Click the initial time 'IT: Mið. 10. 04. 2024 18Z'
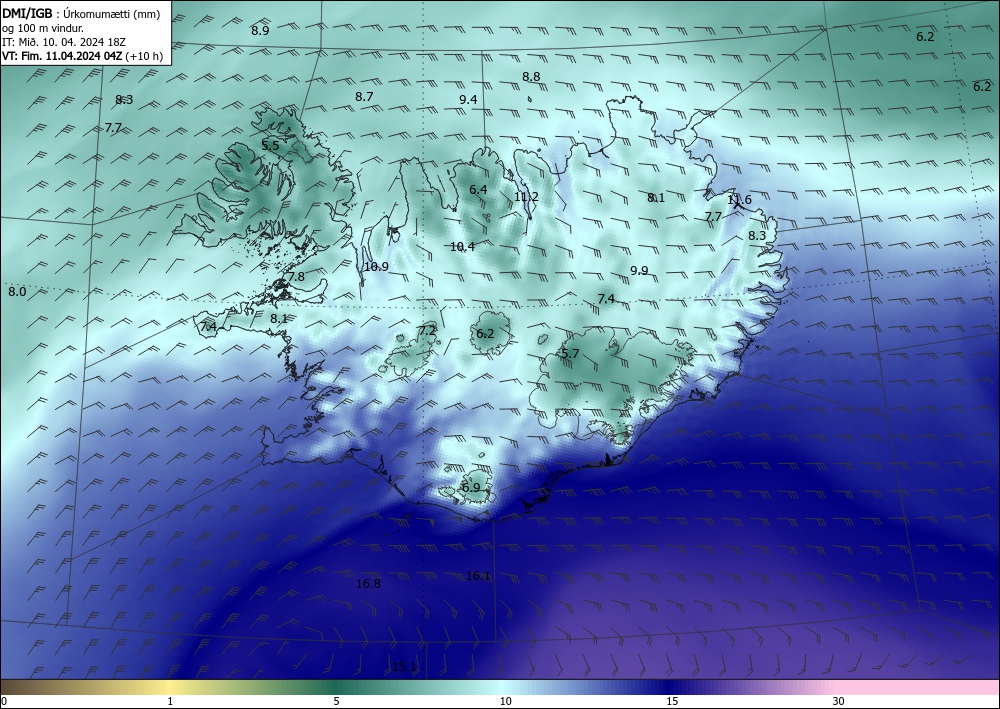This screenshot has height=709, width=1000. pos(64,42)
